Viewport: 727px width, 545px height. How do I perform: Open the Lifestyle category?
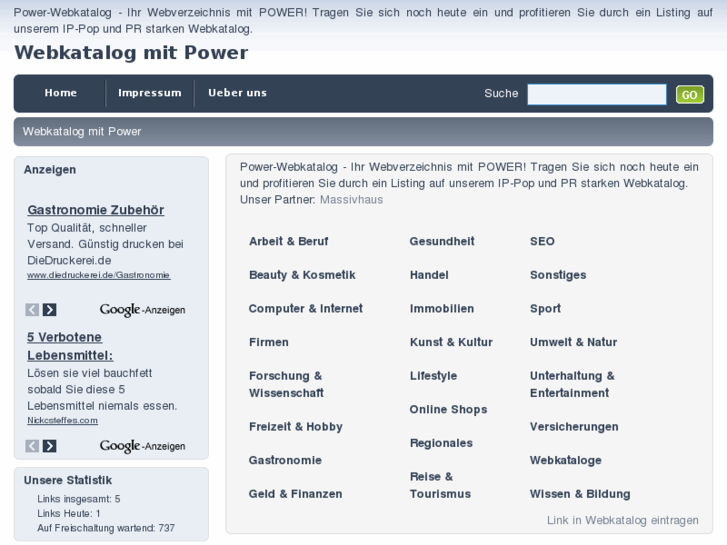pyautogui.click(x=434, y=376)
